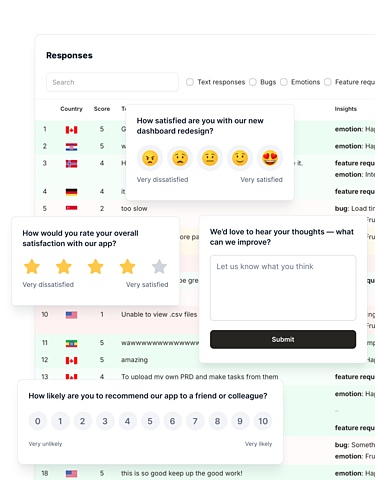Click the Canada flag in row 1
The width and height of the screenshot is (375, 480).
tap(71, 130)
